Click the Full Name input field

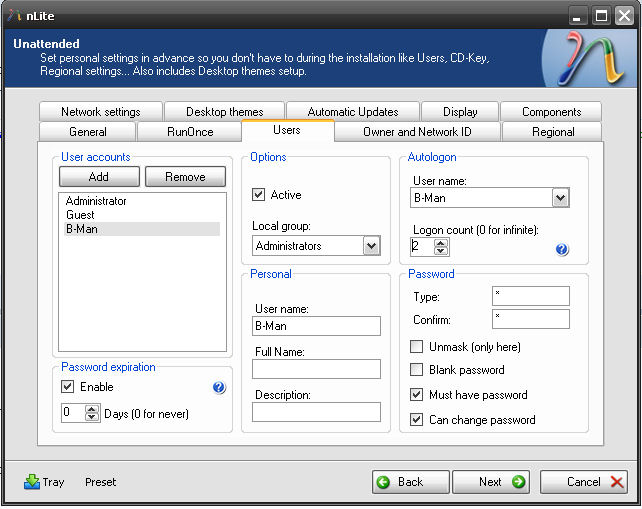tap(316, 369)
